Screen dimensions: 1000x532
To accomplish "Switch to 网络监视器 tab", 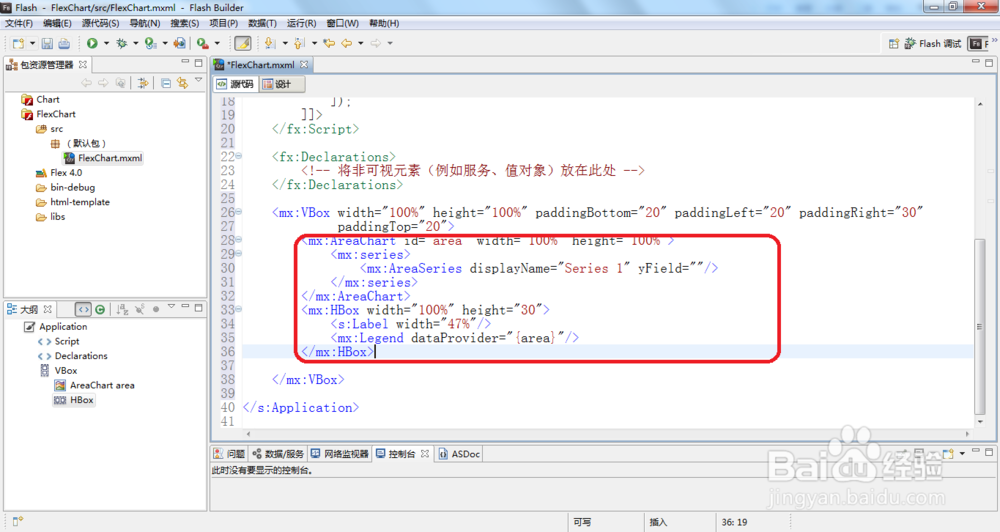I will (x=340, y=454).
